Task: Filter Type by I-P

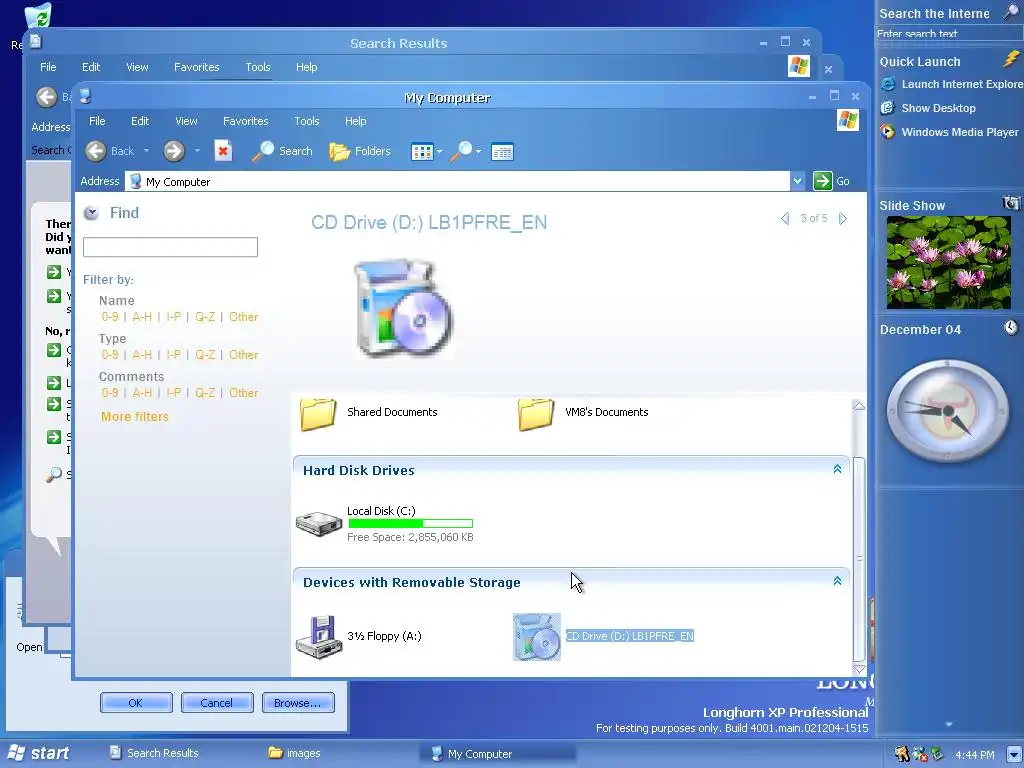Action: 173,355
